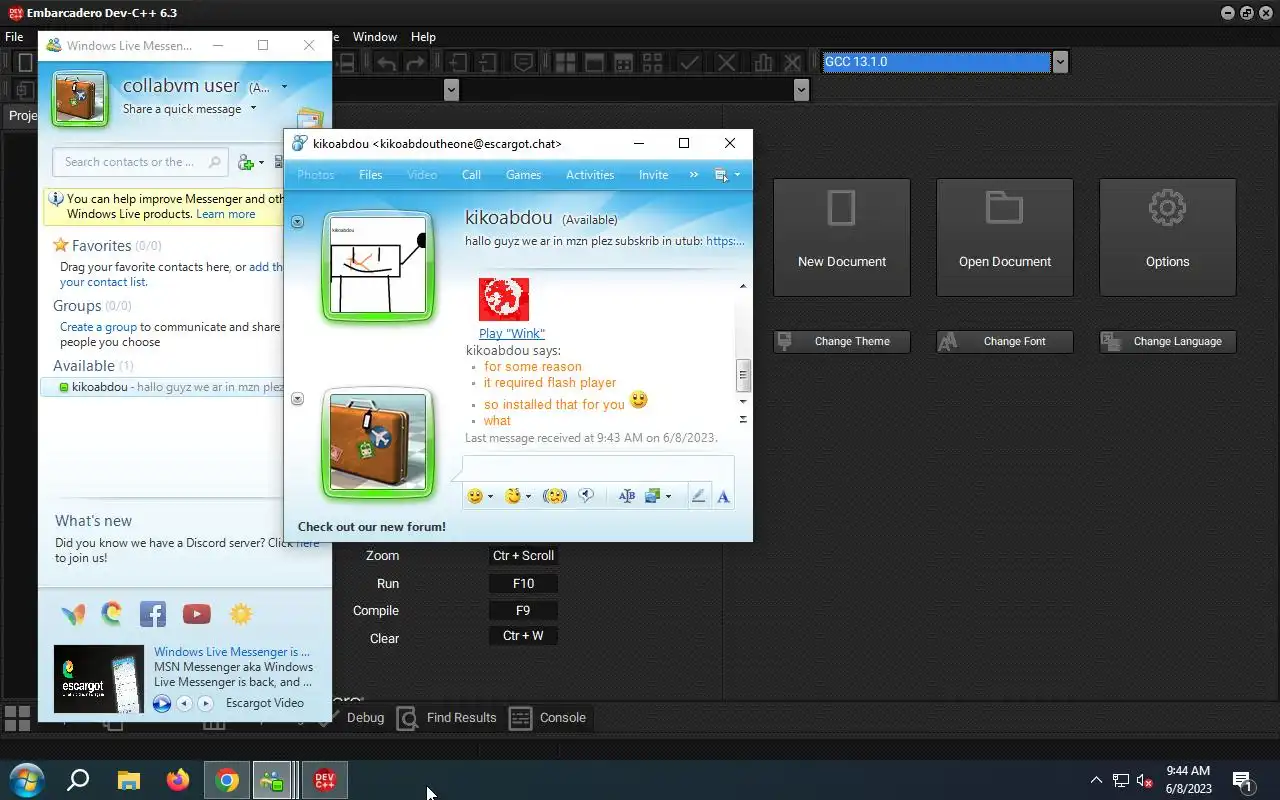Click the redo arrow in Dev-C++ toolbar
The height and width of the screenshot is (800, 1280).
click(415, 62)
